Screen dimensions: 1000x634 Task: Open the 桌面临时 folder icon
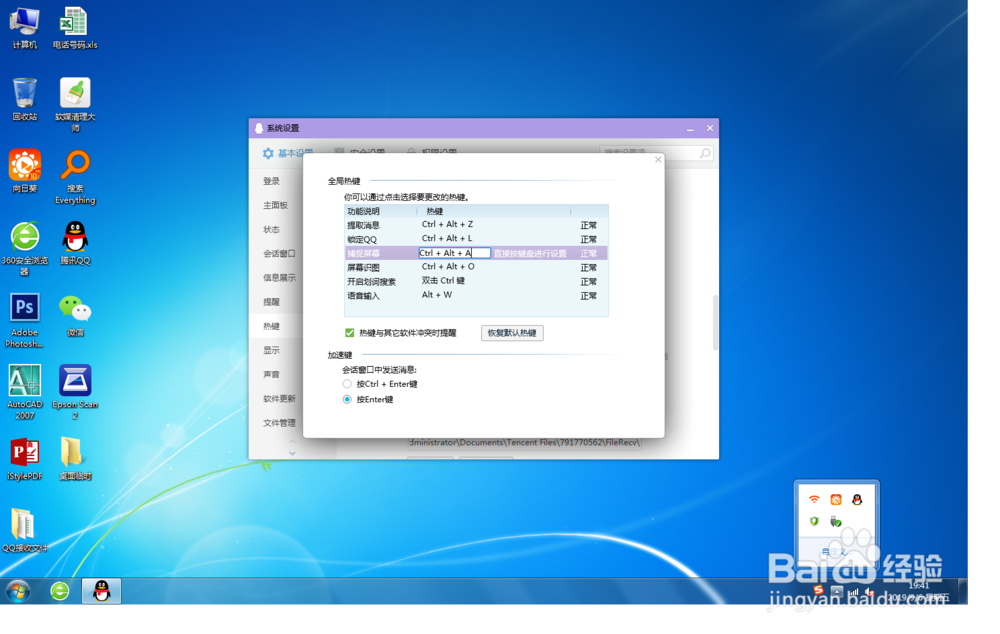pyautogui.click(x=75, y=459)
